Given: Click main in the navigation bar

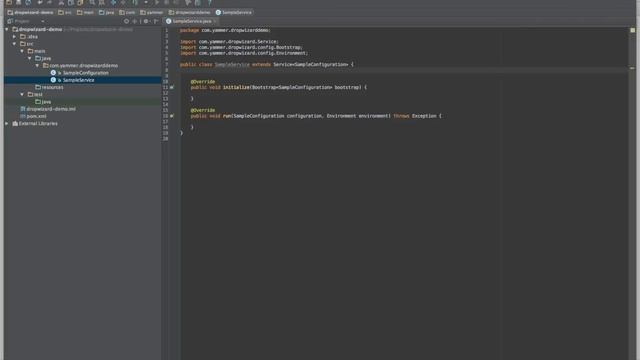Looking at the screenshot, I should pyautogui.click(x=85, y=12).
